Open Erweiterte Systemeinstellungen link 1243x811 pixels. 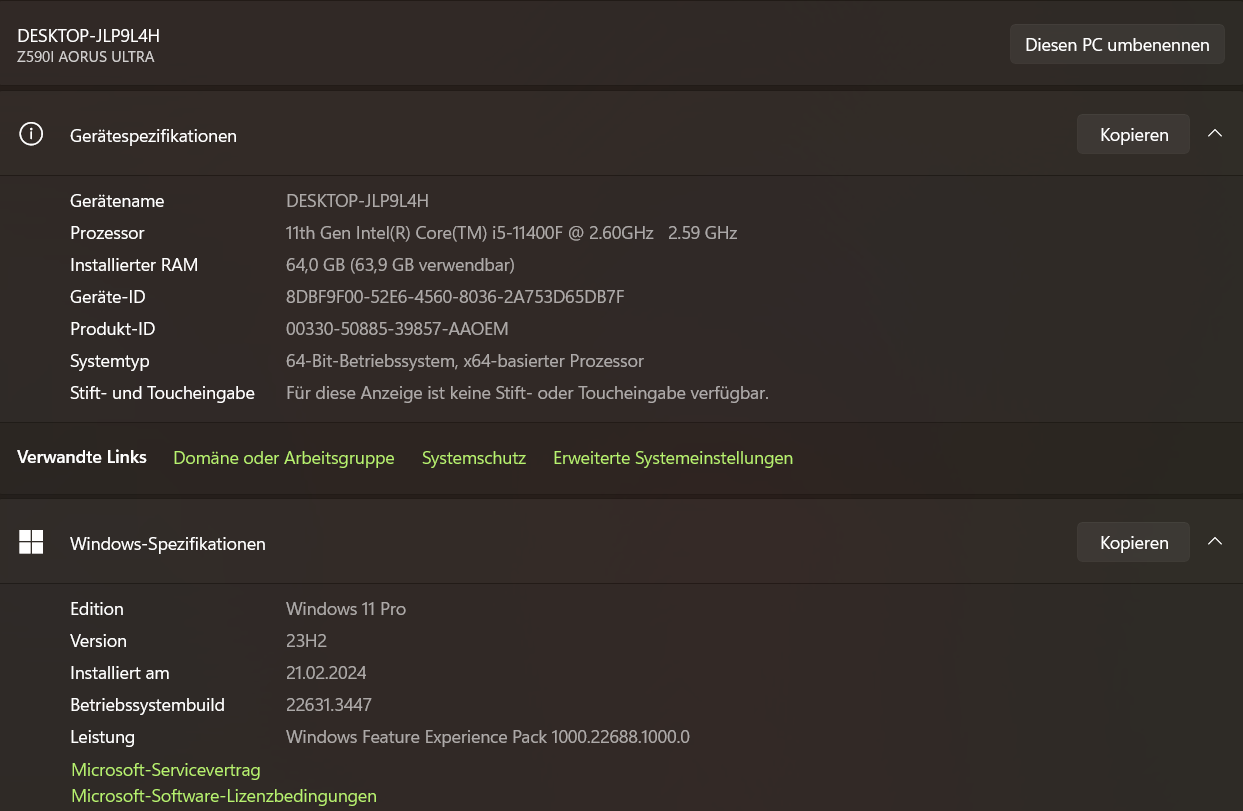click(x=673, y=458)
